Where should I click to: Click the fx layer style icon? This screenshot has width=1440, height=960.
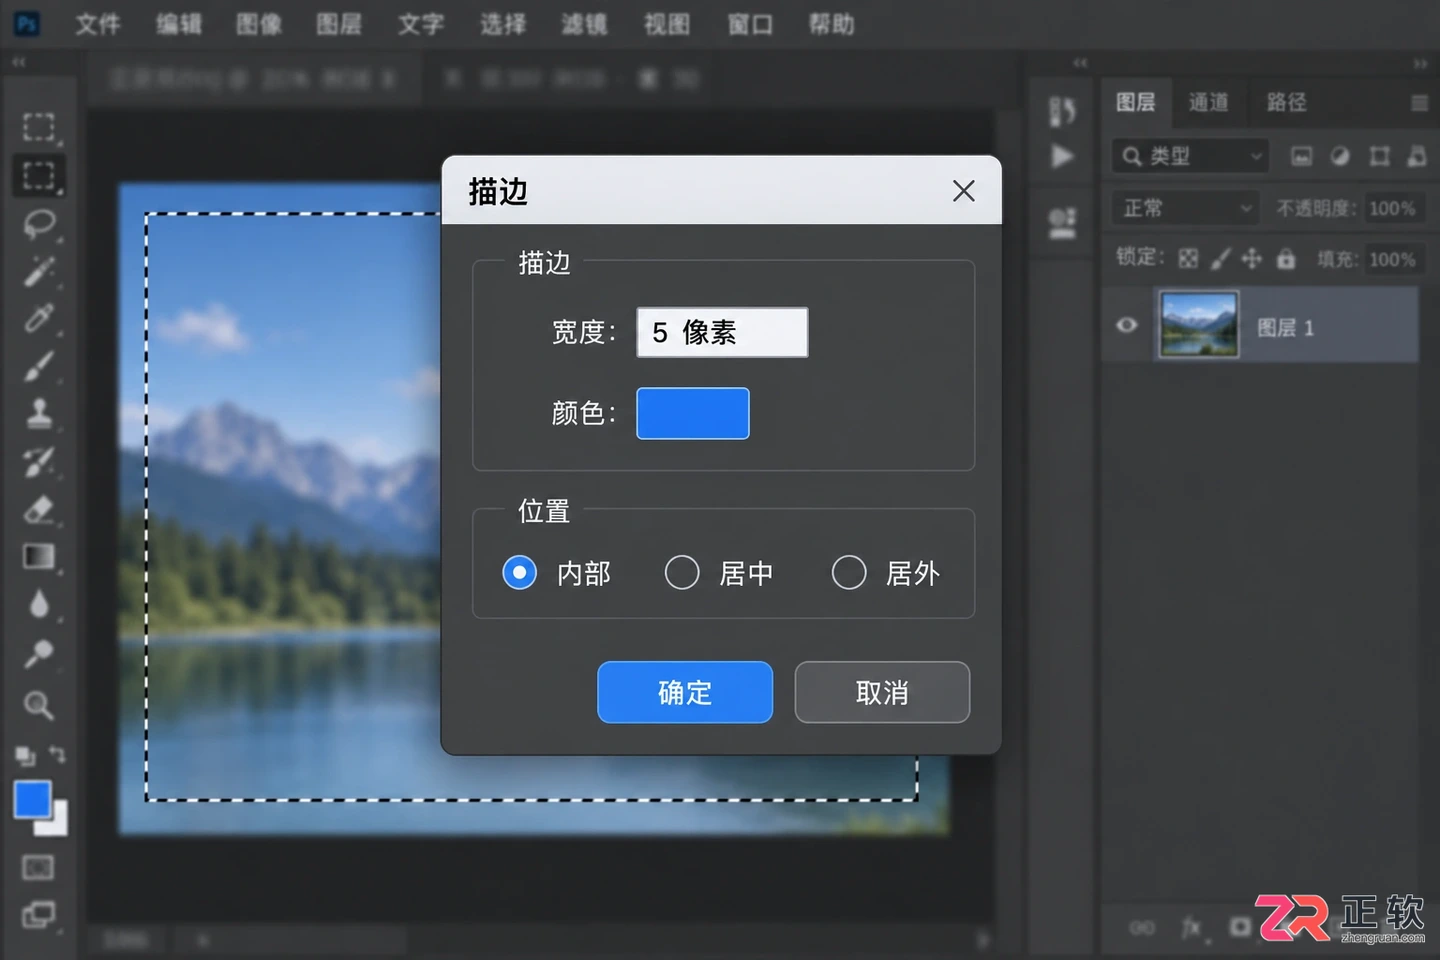pos(1191,928)
